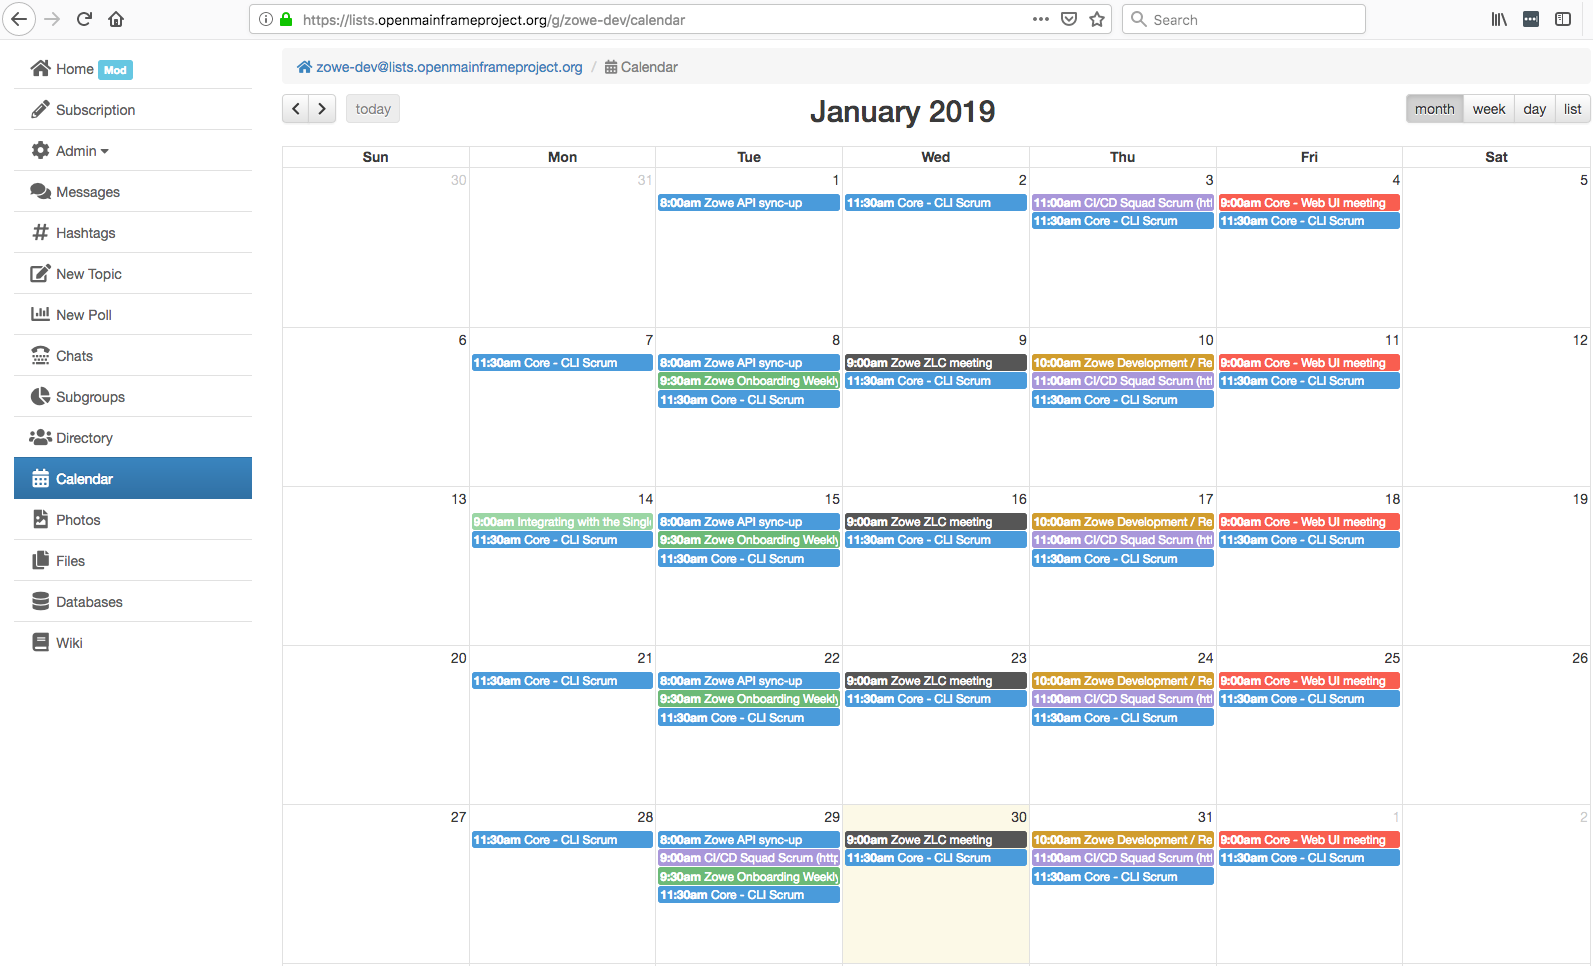
Task: Open Core - Web UI meeting on January 4
Action: pos(1309,203)
